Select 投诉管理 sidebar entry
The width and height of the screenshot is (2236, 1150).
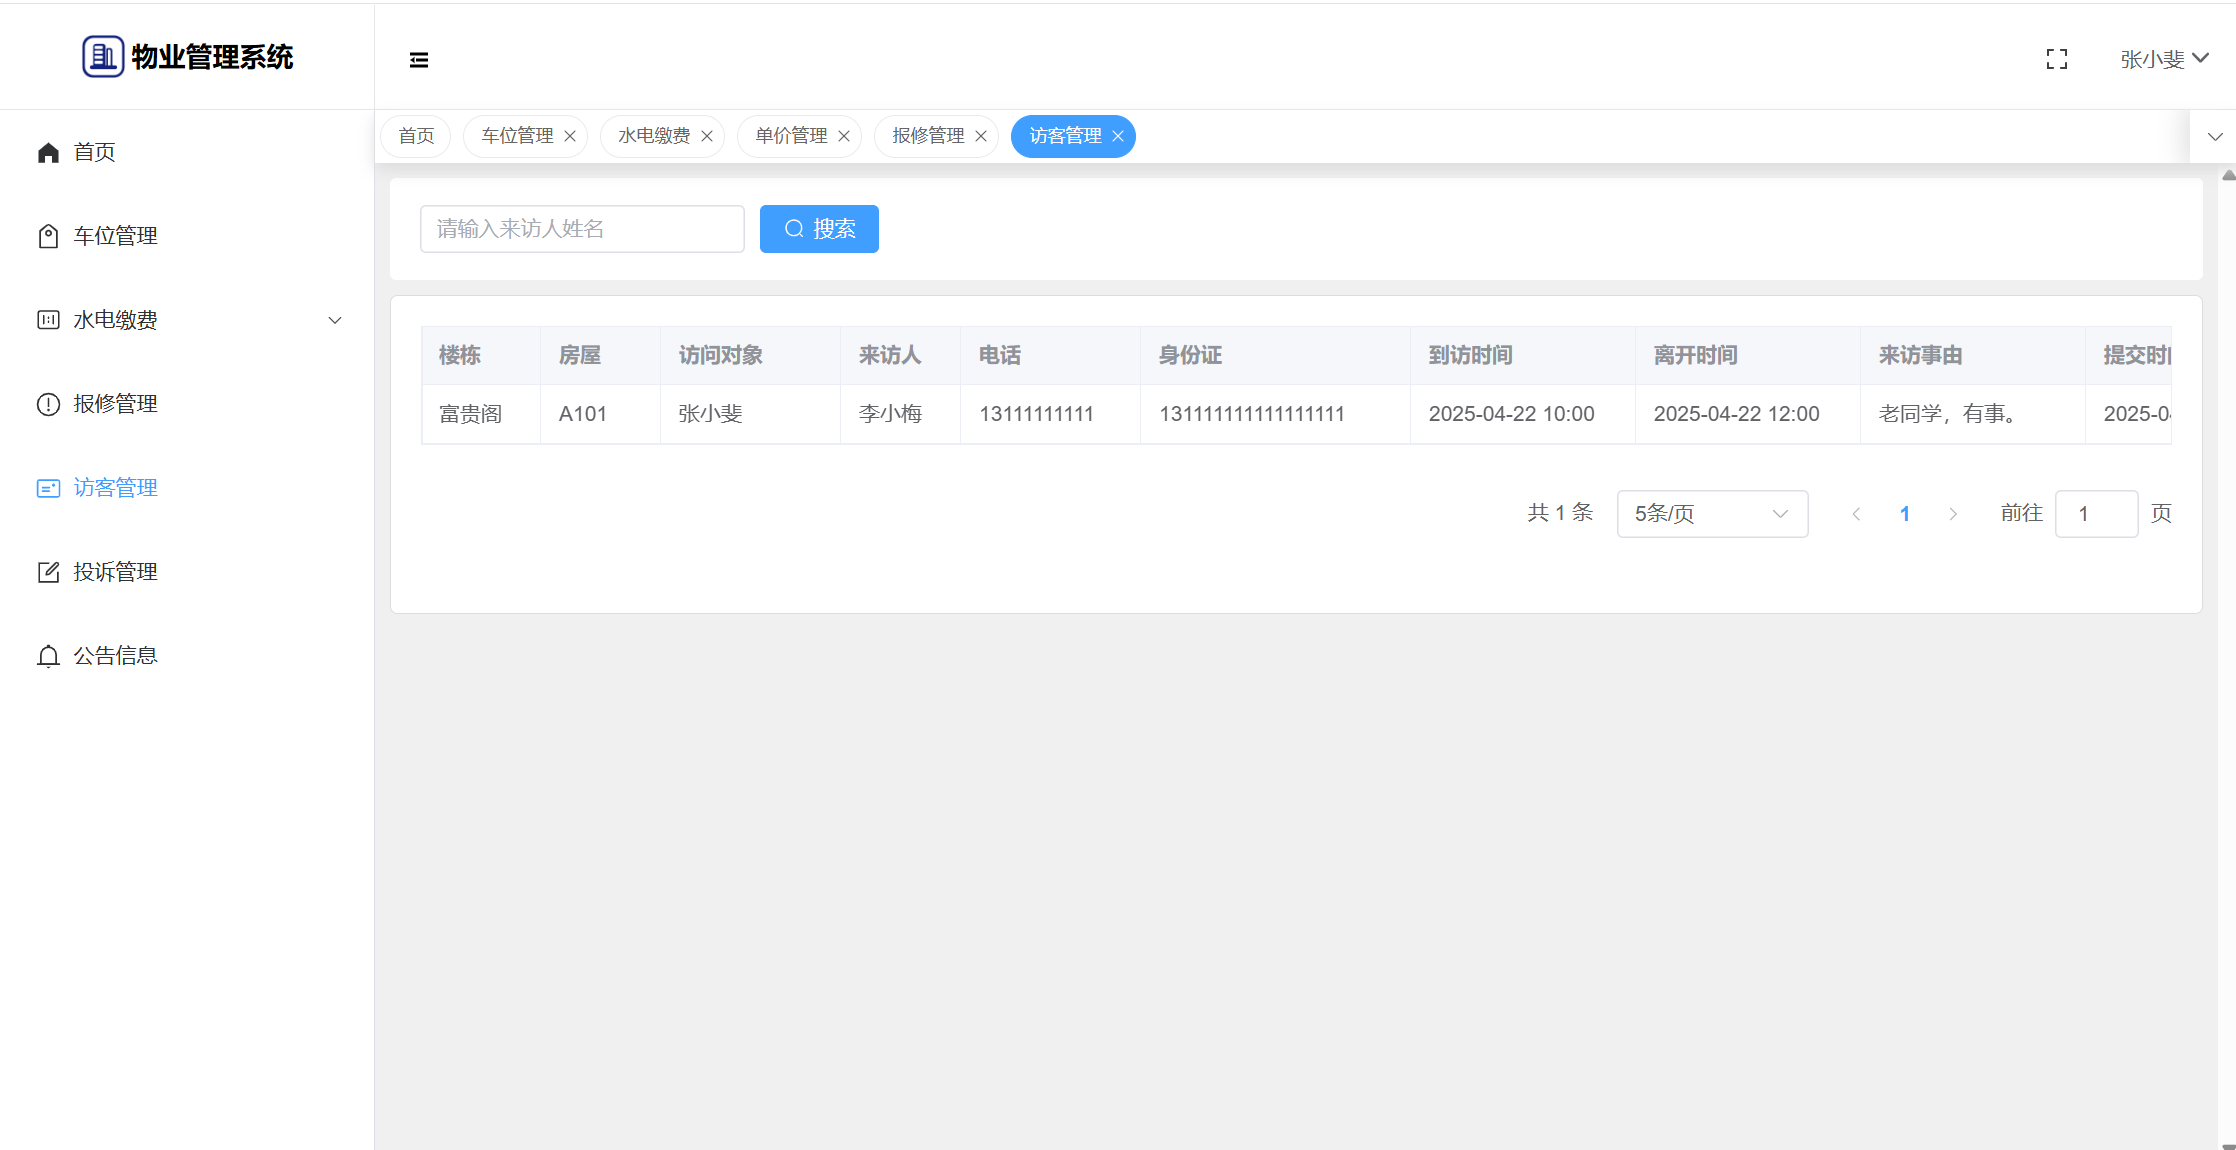tap(115, 572)
